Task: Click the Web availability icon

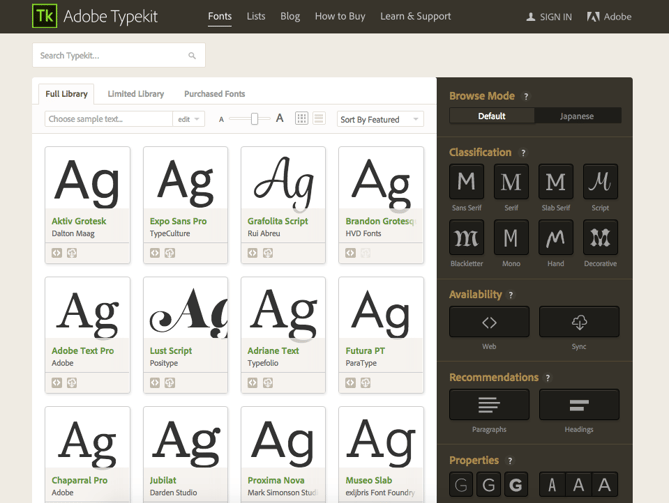Action: 489,322
